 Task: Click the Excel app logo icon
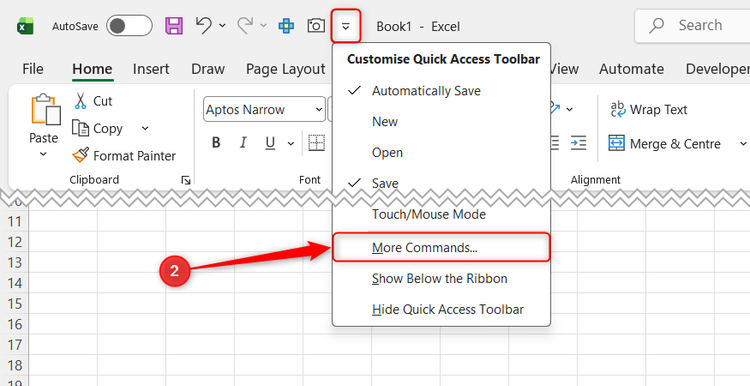coord(25,26)
